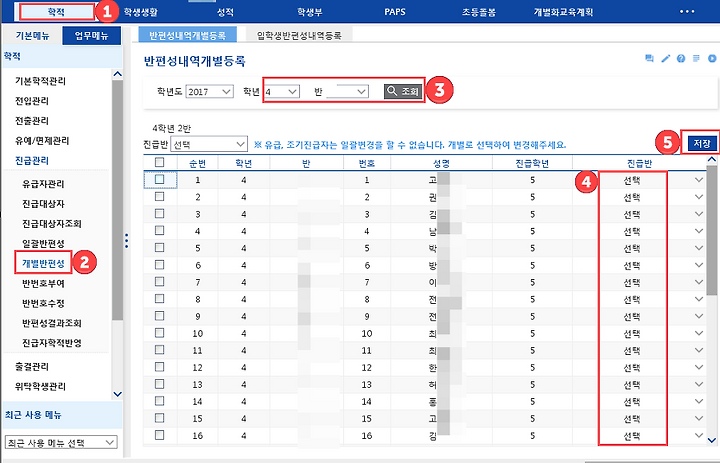The width and height of the screenshot is (720, 463).
Task: Toggle the select-all checkbox in table header
Action: (159, 162)
